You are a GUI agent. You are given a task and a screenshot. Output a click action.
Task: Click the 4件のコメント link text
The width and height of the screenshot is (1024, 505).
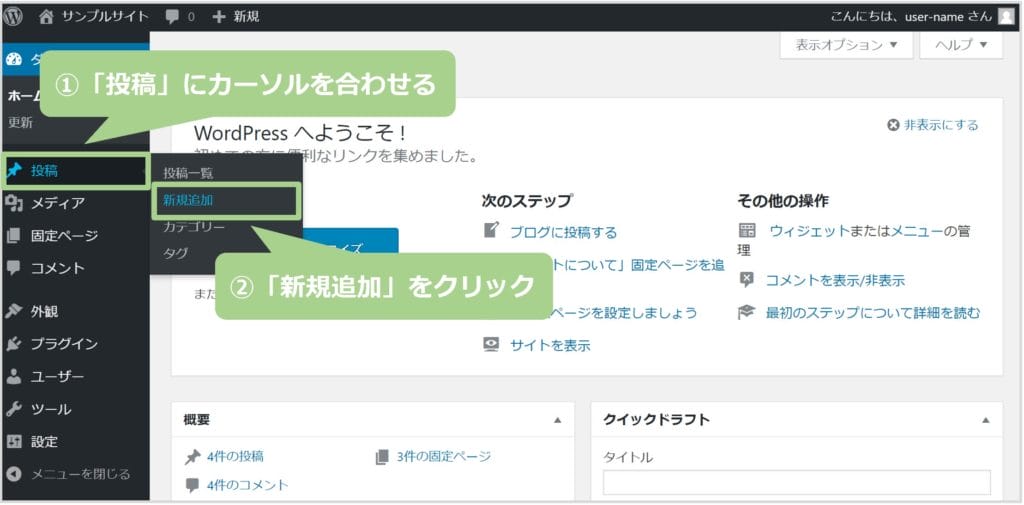tap(248, 485)
